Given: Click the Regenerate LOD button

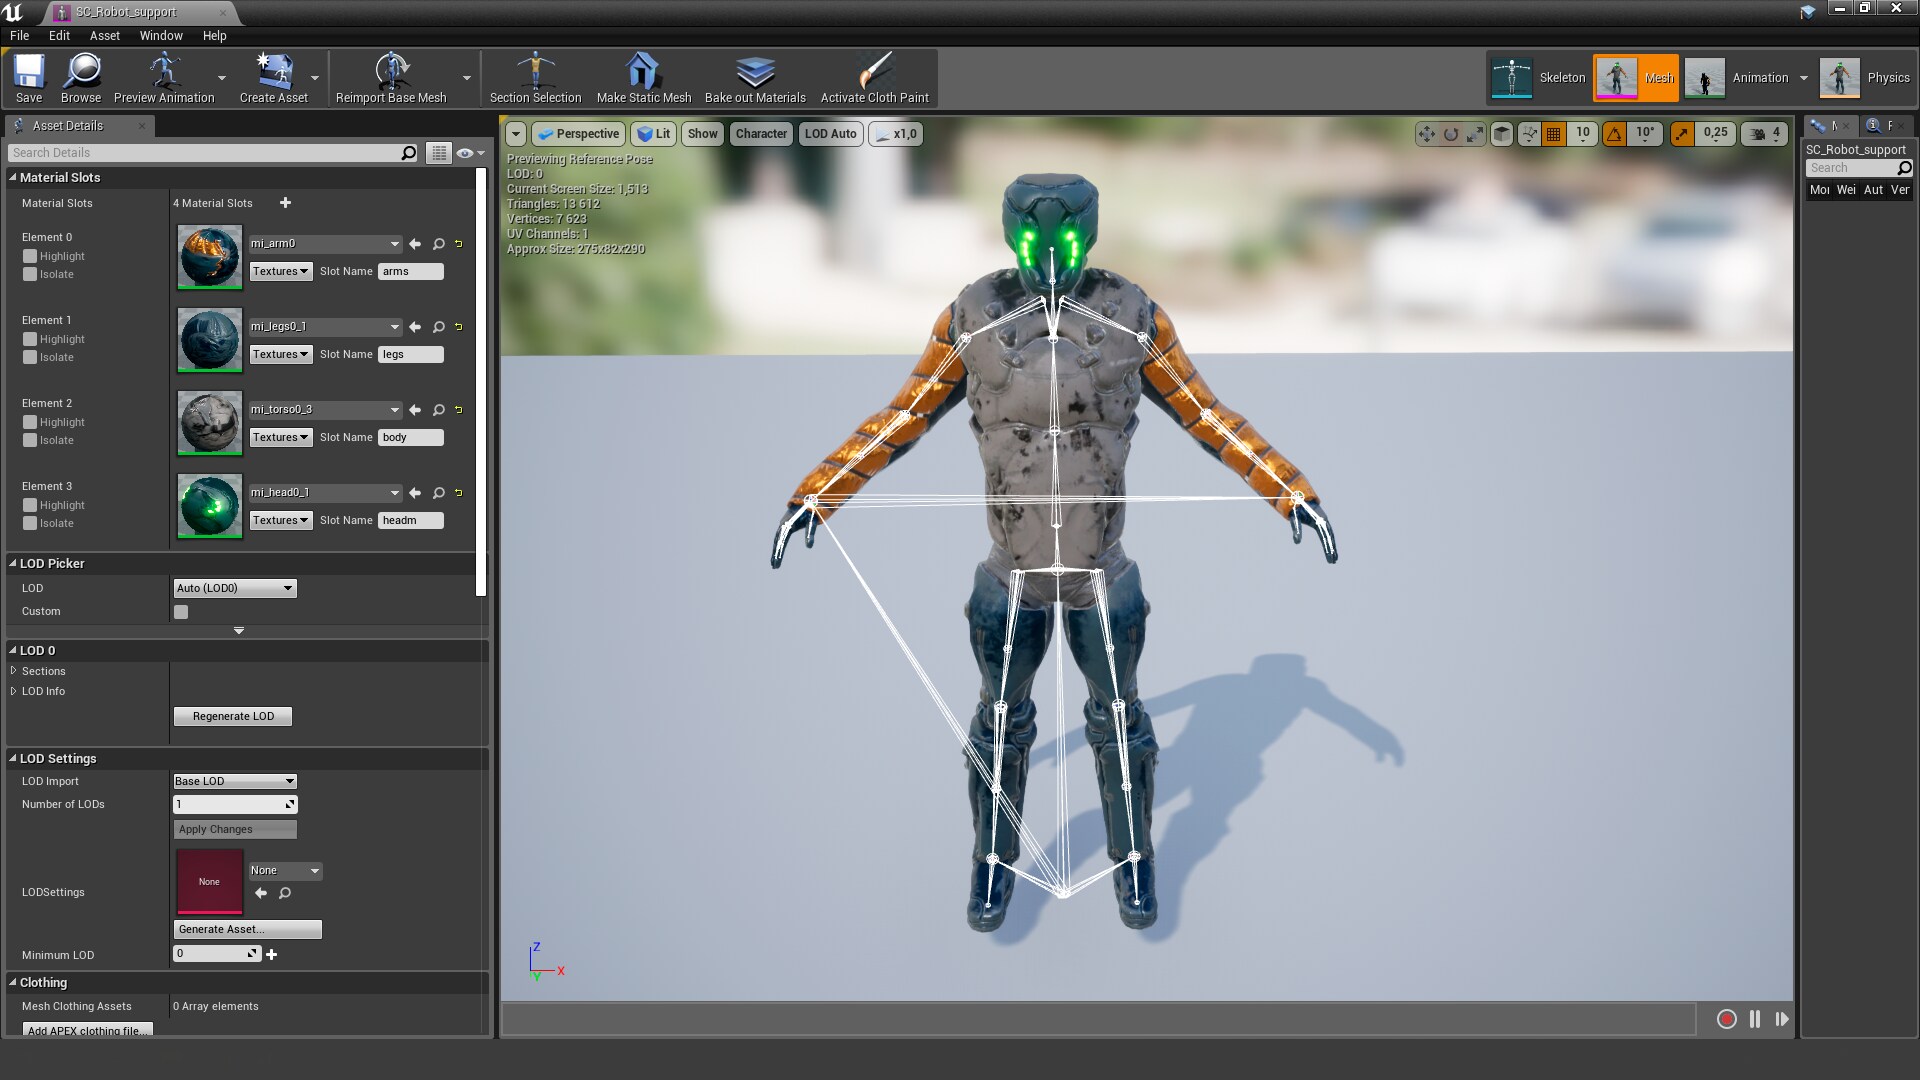Looking at the screenshot, I should [232, 716].
